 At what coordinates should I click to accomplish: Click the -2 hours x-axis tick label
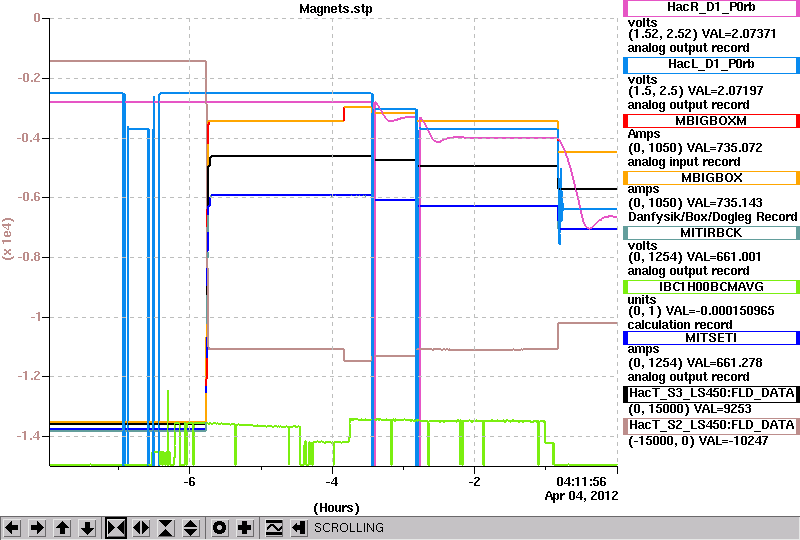click(474, 482)
